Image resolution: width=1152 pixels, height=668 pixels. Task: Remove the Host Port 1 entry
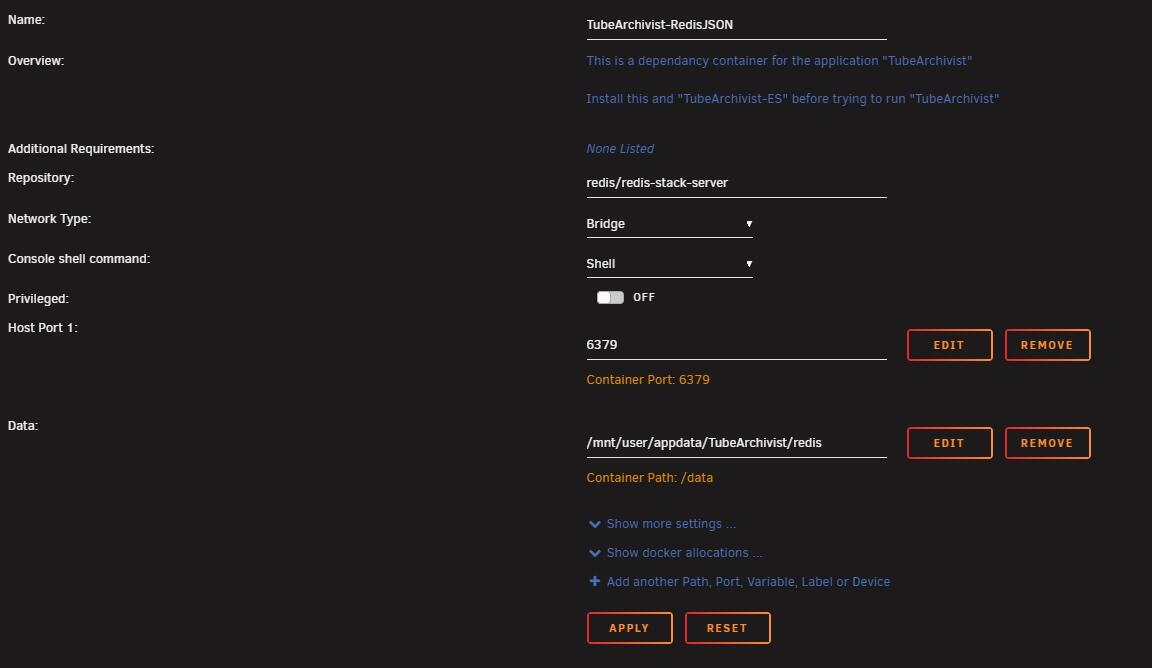pos(1047,345)
